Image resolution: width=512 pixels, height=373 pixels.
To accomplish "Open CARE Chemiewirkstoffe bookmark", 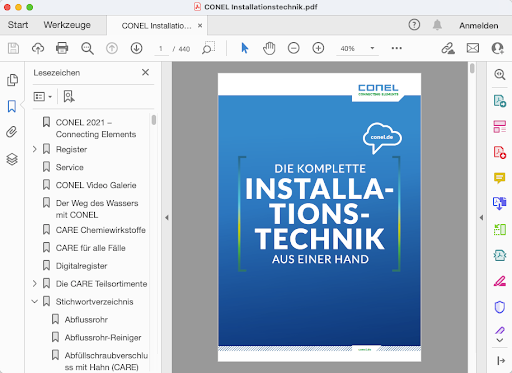I will coord(101,230).
